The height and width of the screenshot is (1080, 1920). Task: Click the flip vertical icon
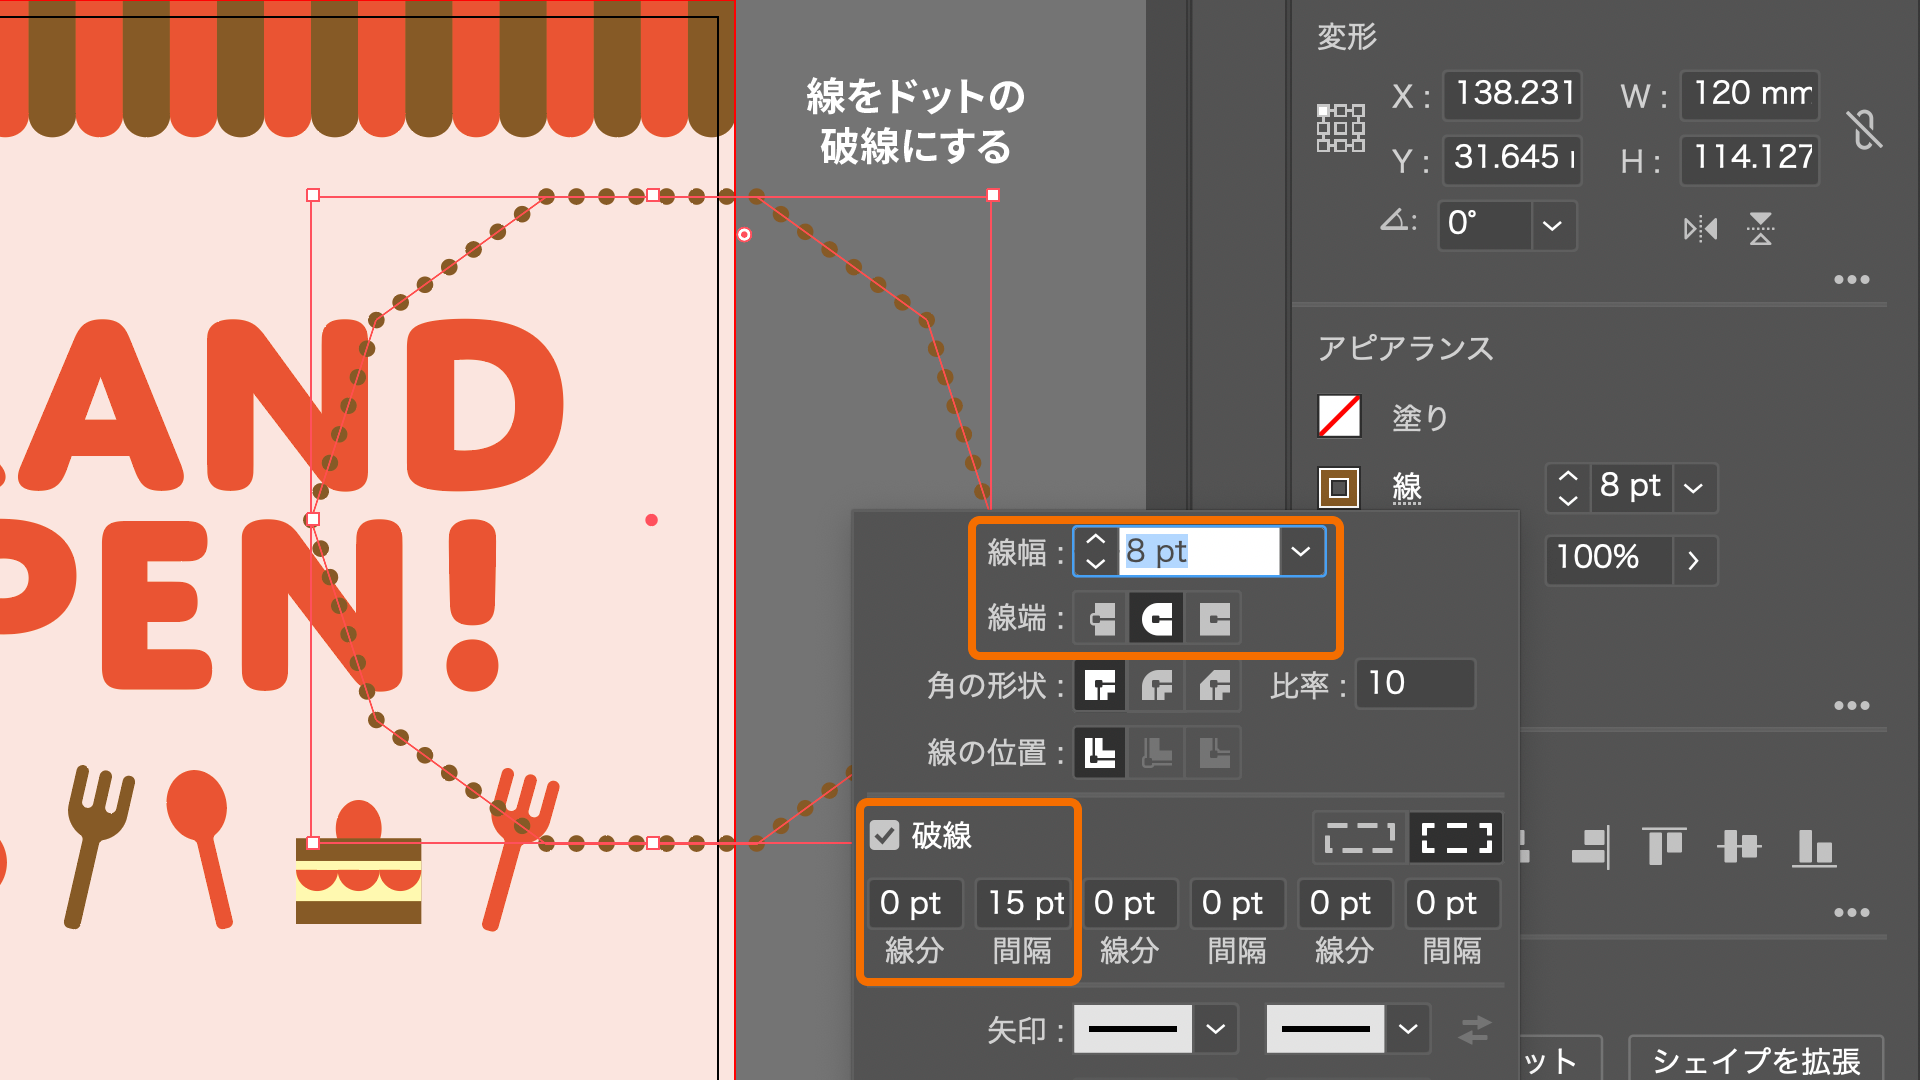[1760, 229]
